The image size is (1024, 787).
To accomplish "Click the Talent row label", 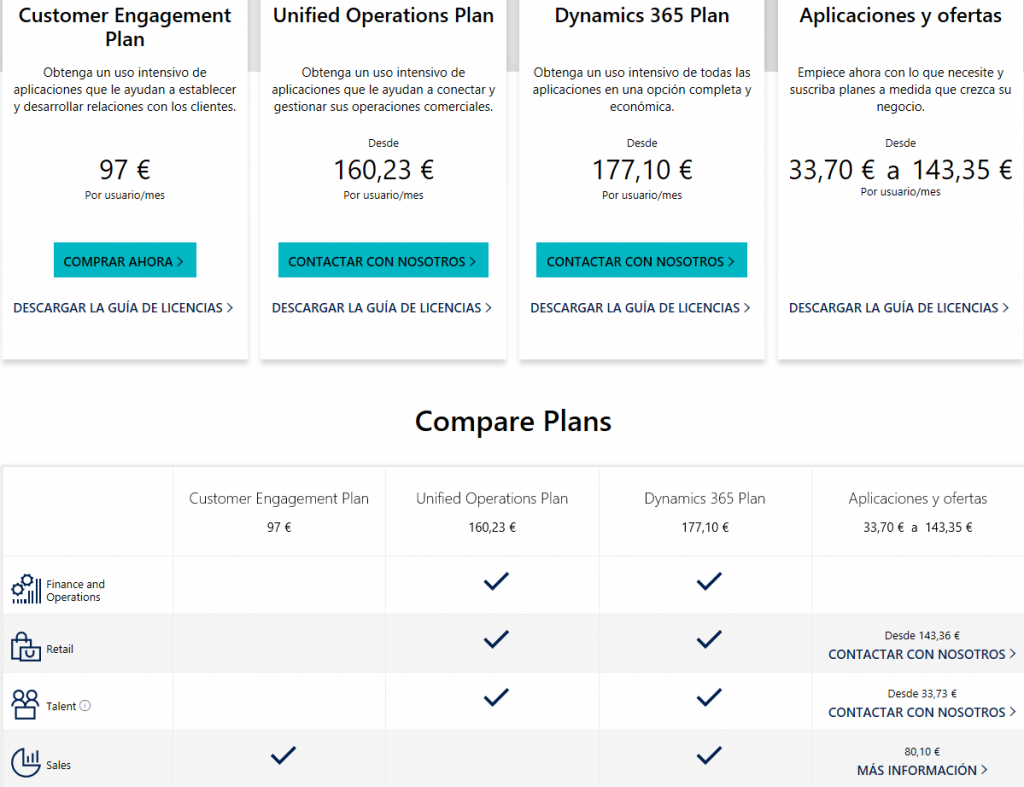I will click(x=61, y=706).
